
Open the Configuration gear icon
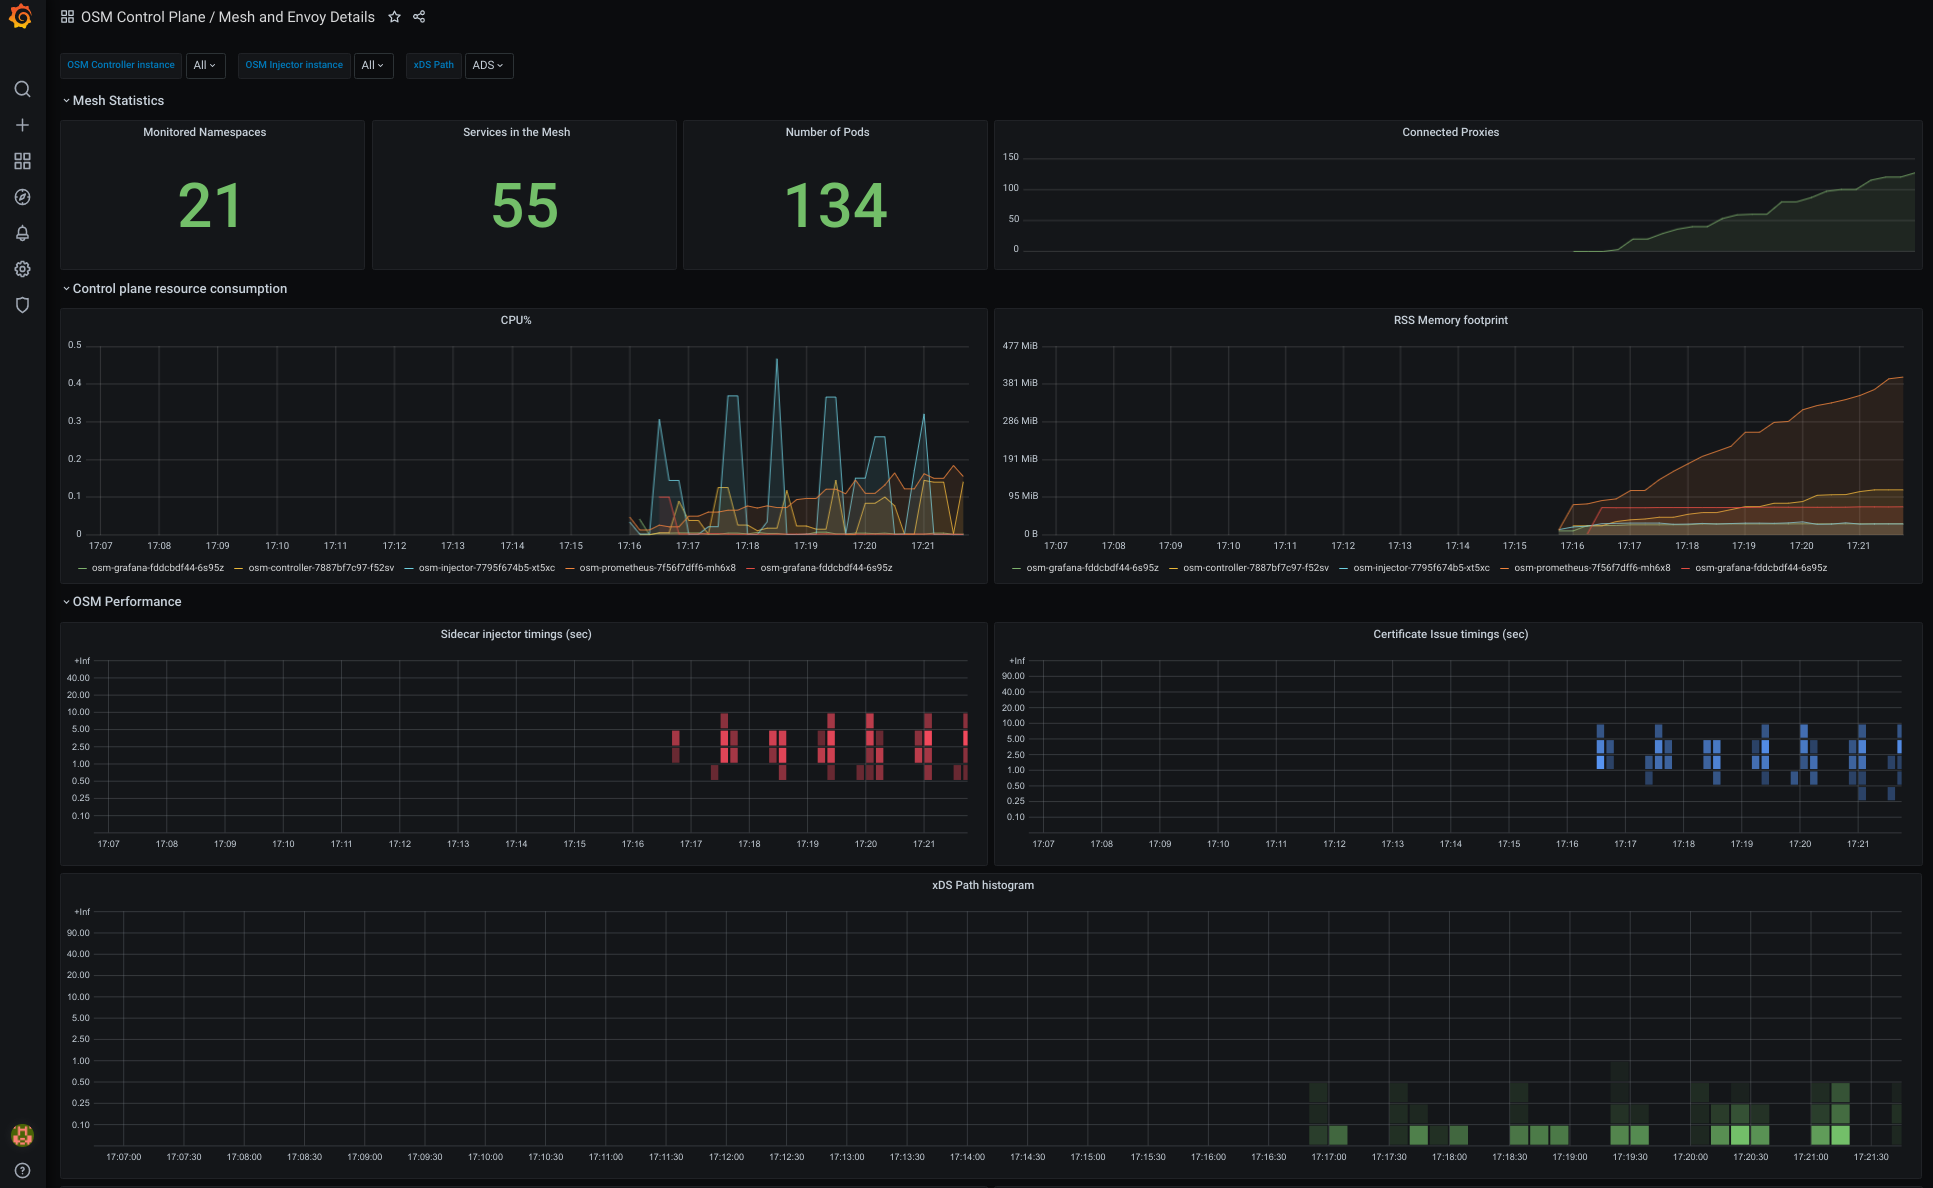[x=22, y=269]
